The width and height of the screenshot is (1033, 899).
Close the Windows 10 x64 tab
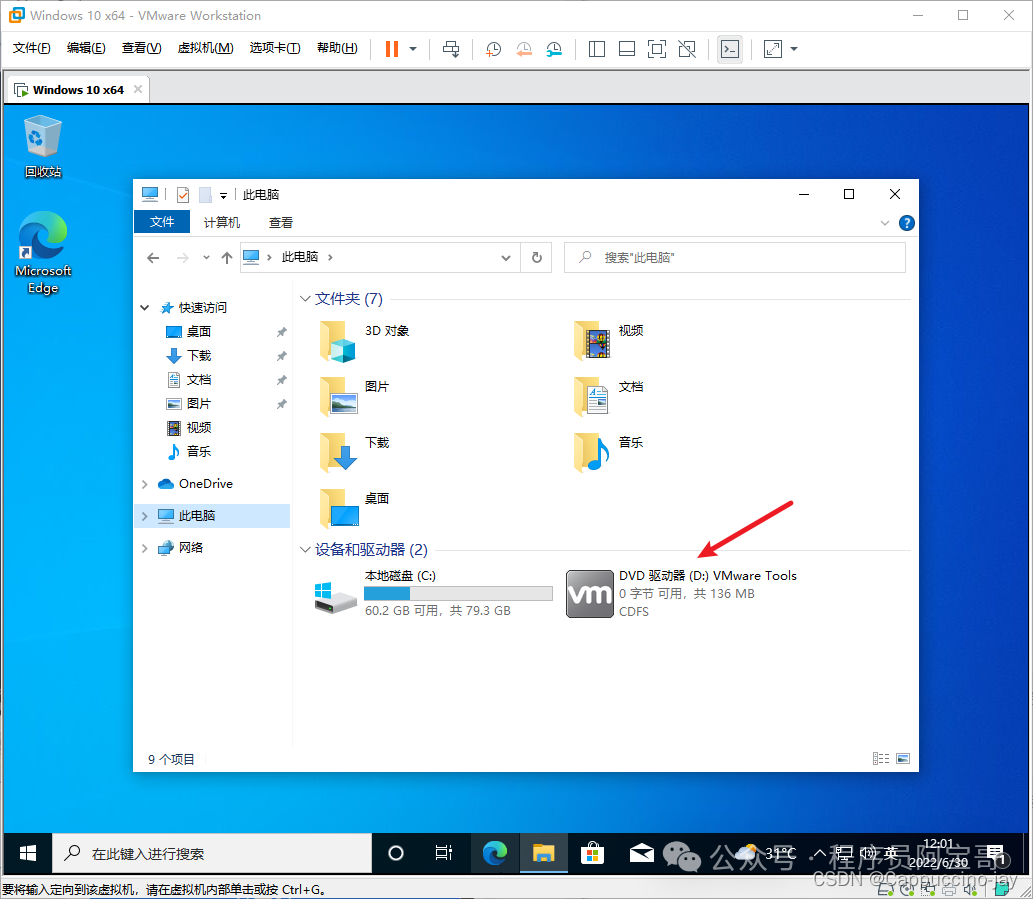[x=138, y=89]
